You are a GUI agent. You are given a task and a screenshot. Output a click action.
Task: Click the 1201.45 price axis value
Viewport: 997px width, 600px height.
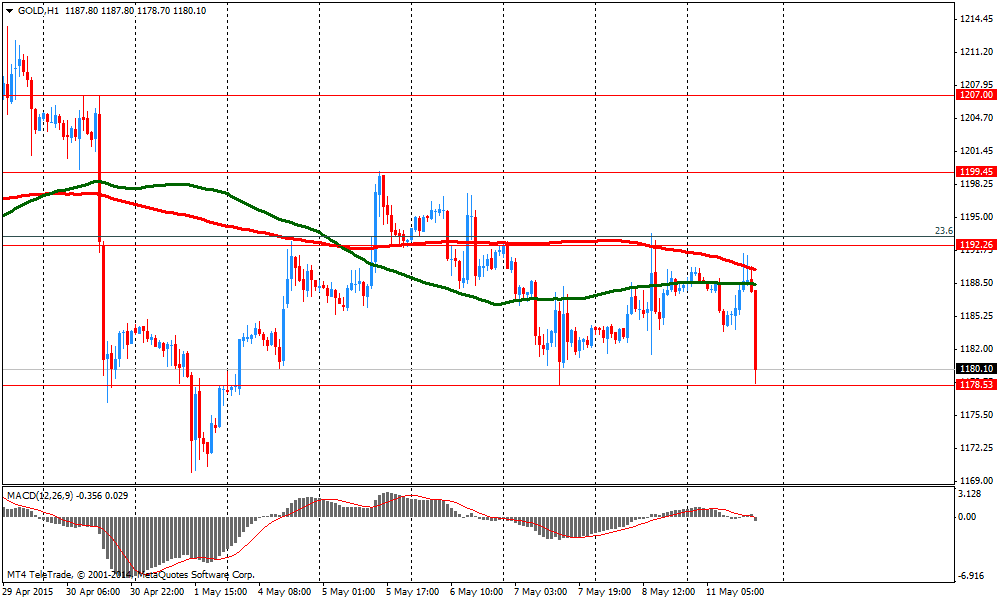click(978, 151)
